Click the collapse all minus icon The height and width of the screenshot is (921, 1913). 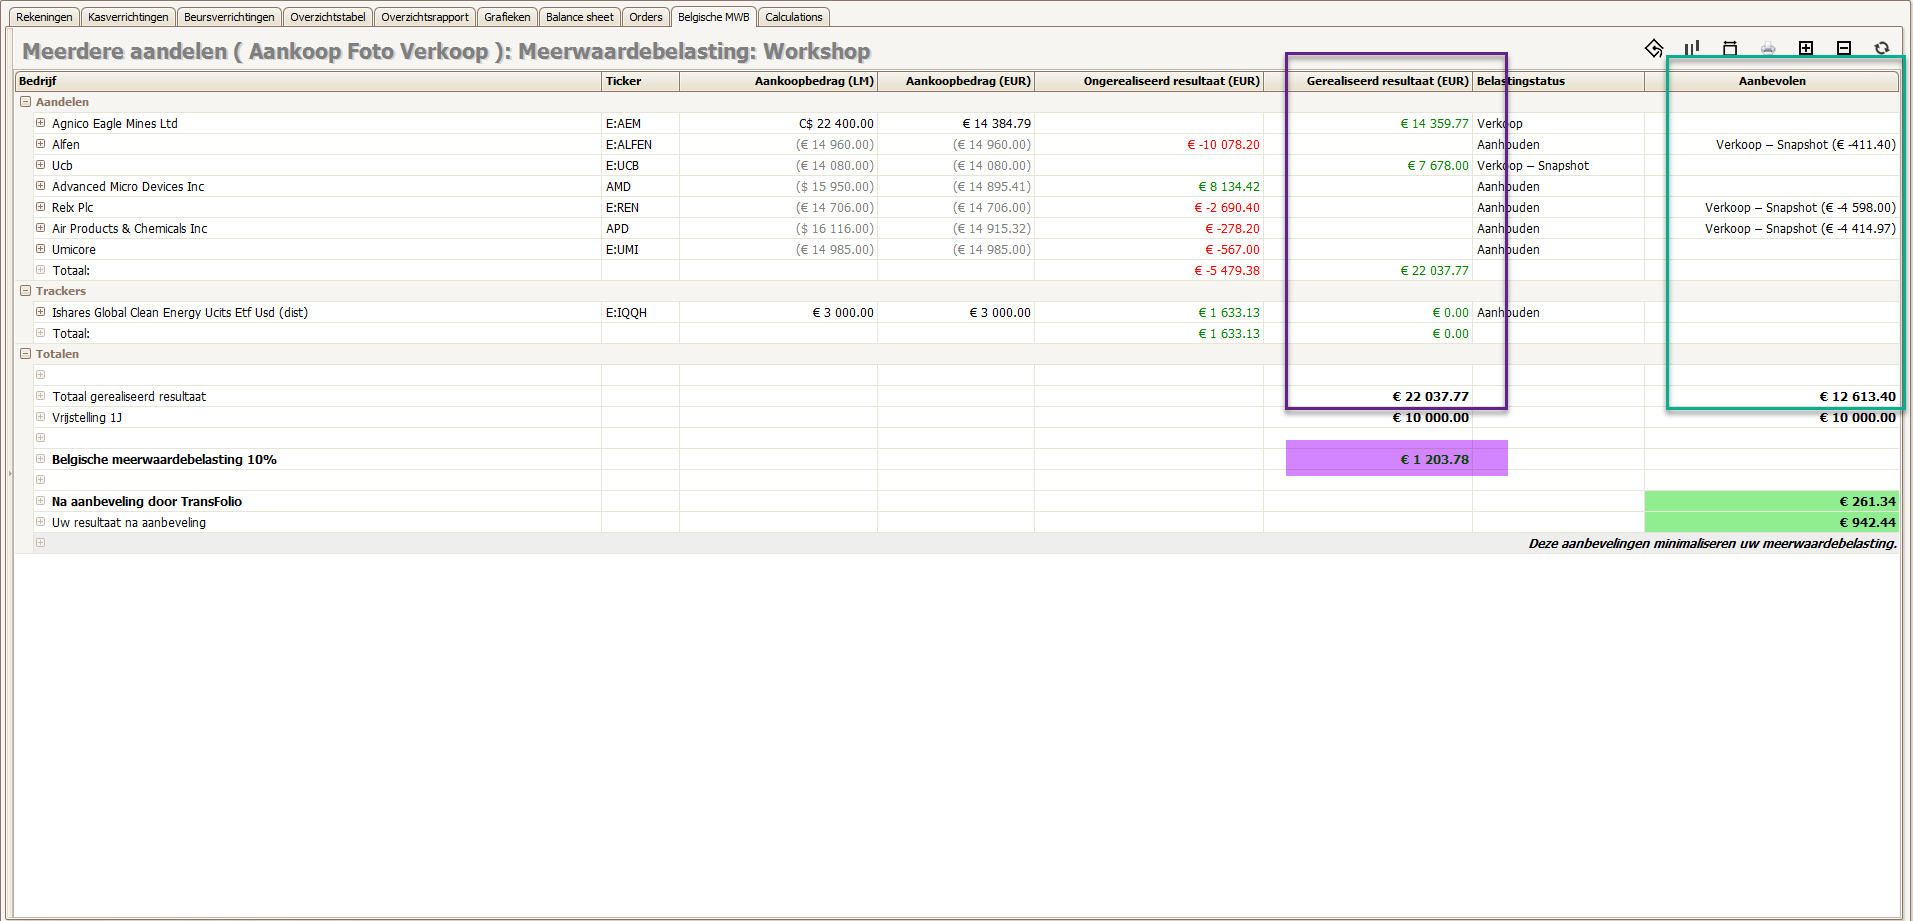[x=1843, y=48]
